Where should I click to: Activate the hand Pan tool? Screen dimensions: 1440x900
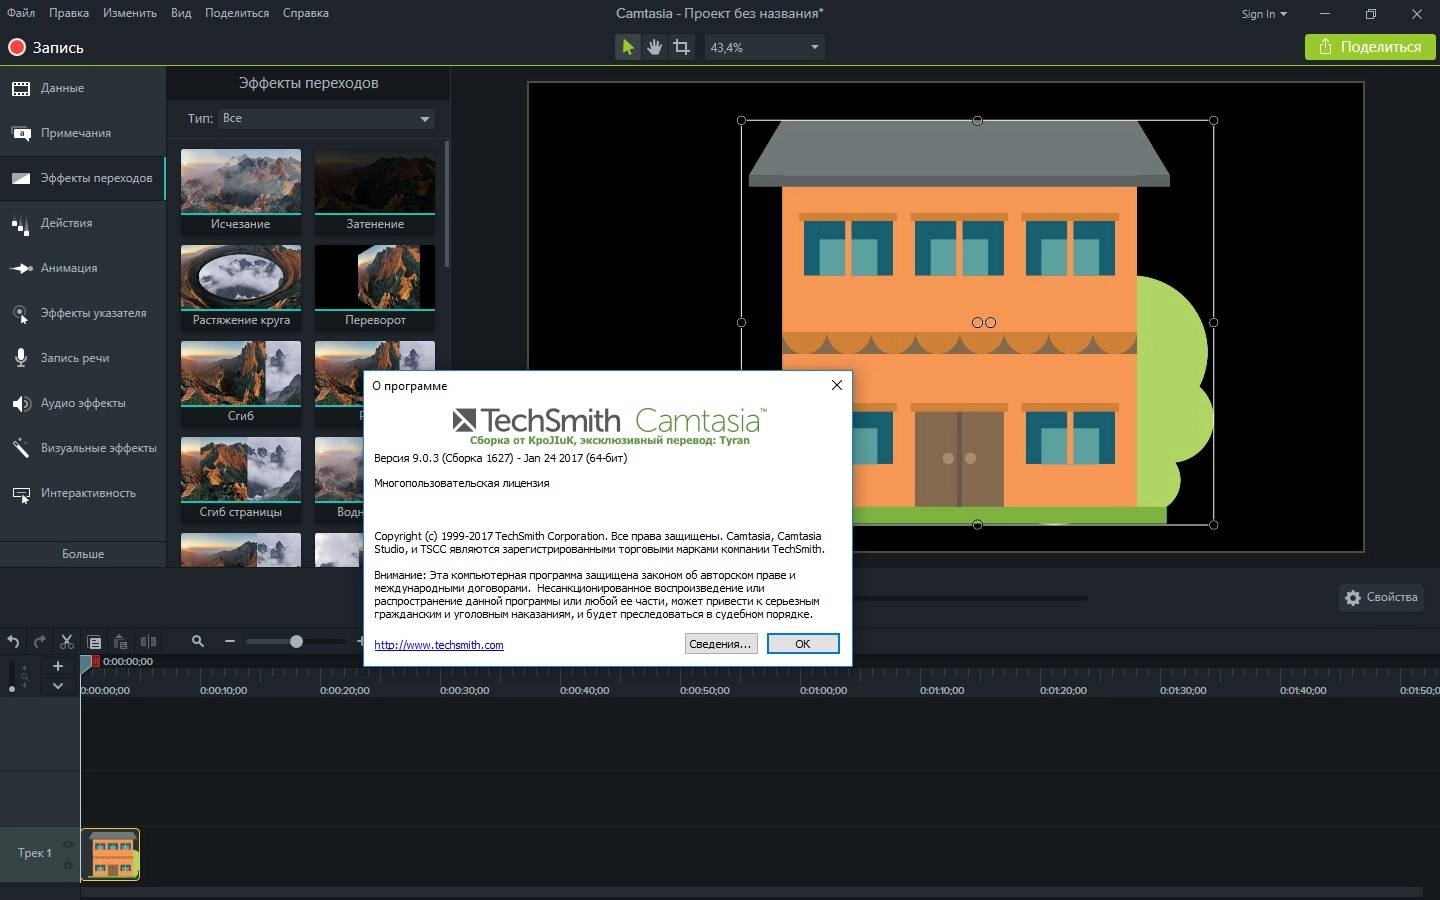[x=654, y=47]
